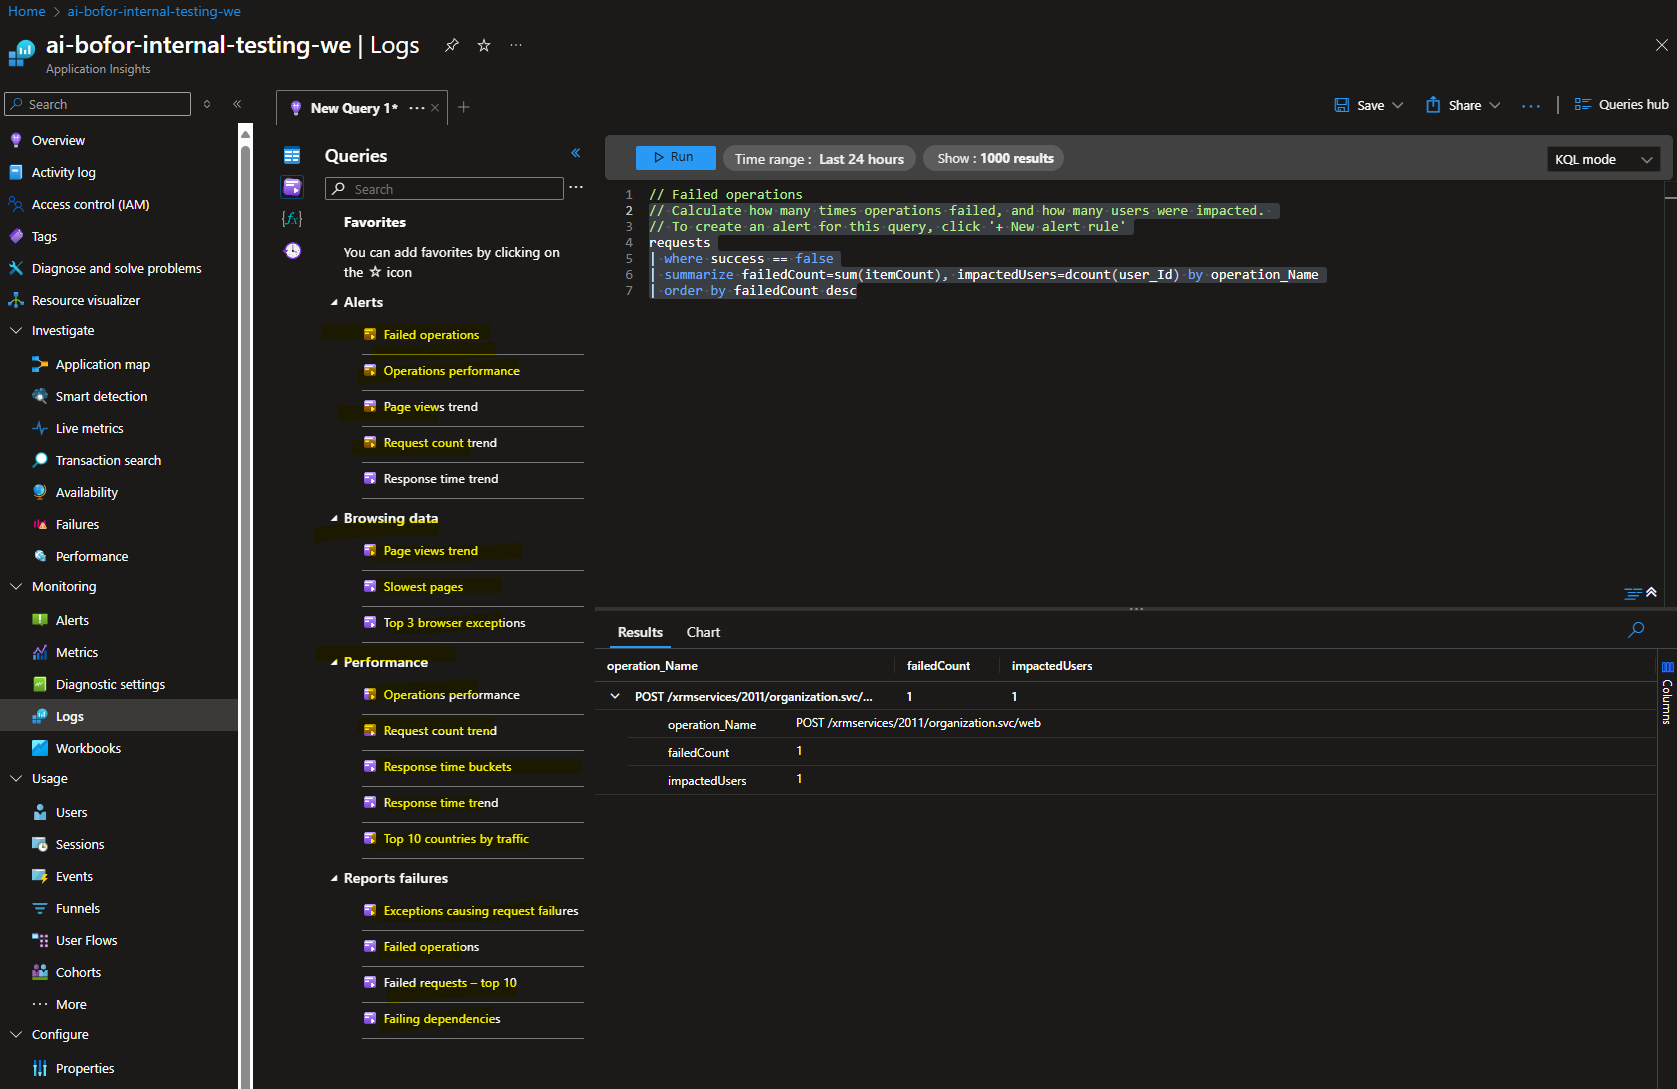Sort by failedCount column header
This screenshot has height=1089, width=1677.
[938, 665]
